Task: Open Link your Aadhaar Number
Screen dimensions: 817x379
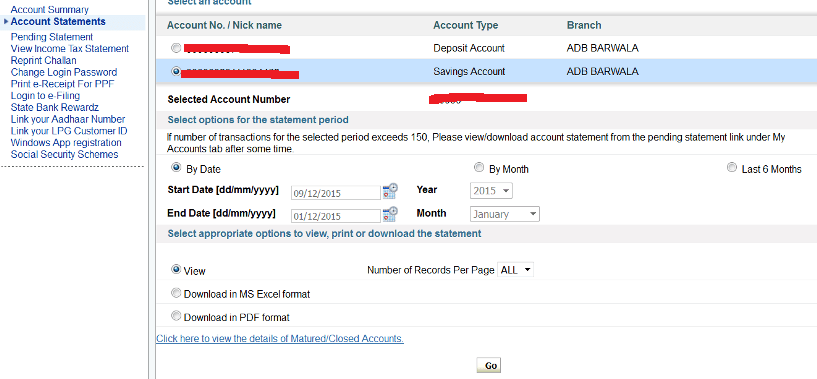Action: [68, 119]
